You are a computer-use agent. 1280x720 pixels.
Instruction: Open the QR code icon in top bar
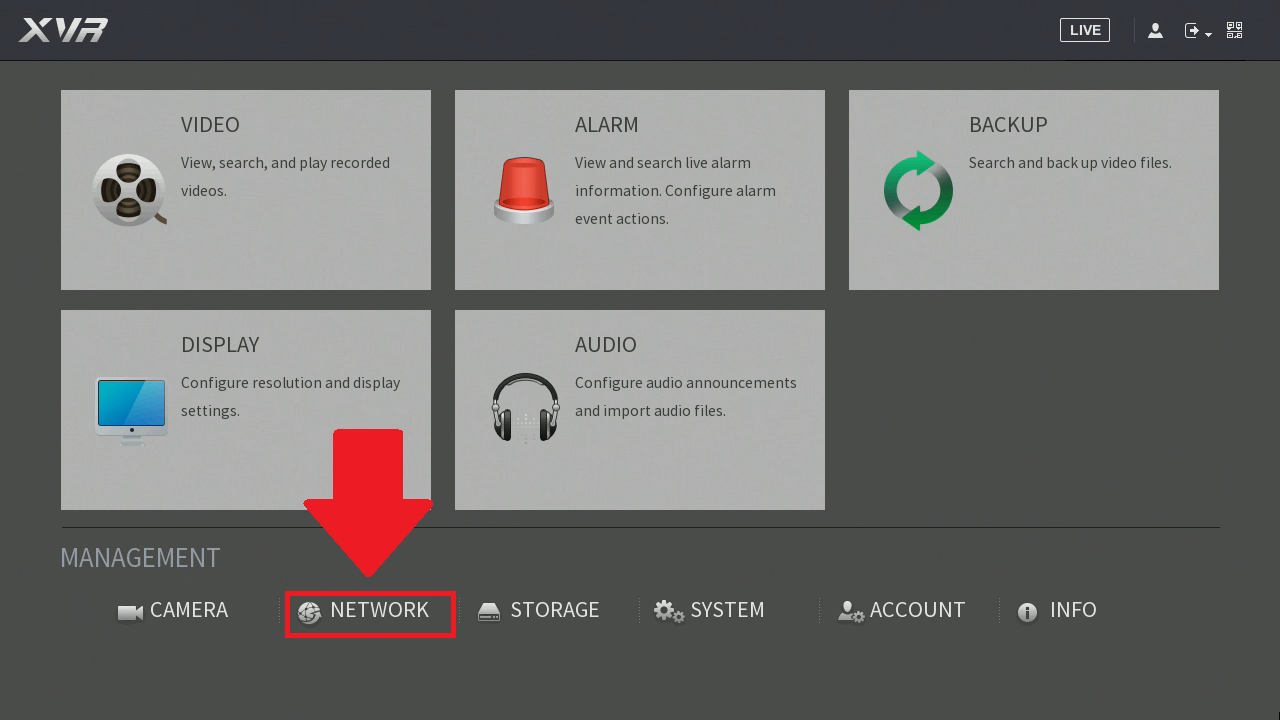tap(1234, 30)
